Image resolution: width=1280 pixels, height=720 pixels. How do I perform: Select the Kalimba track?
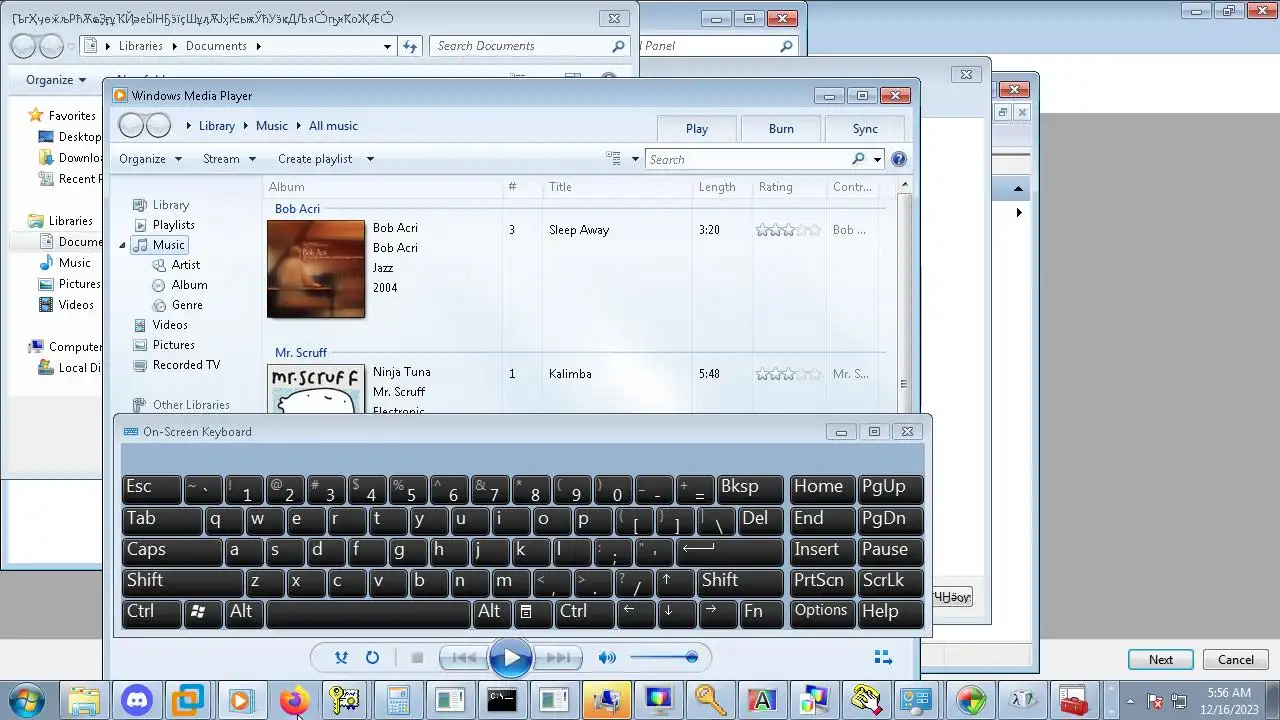click(x=570, y=374)
